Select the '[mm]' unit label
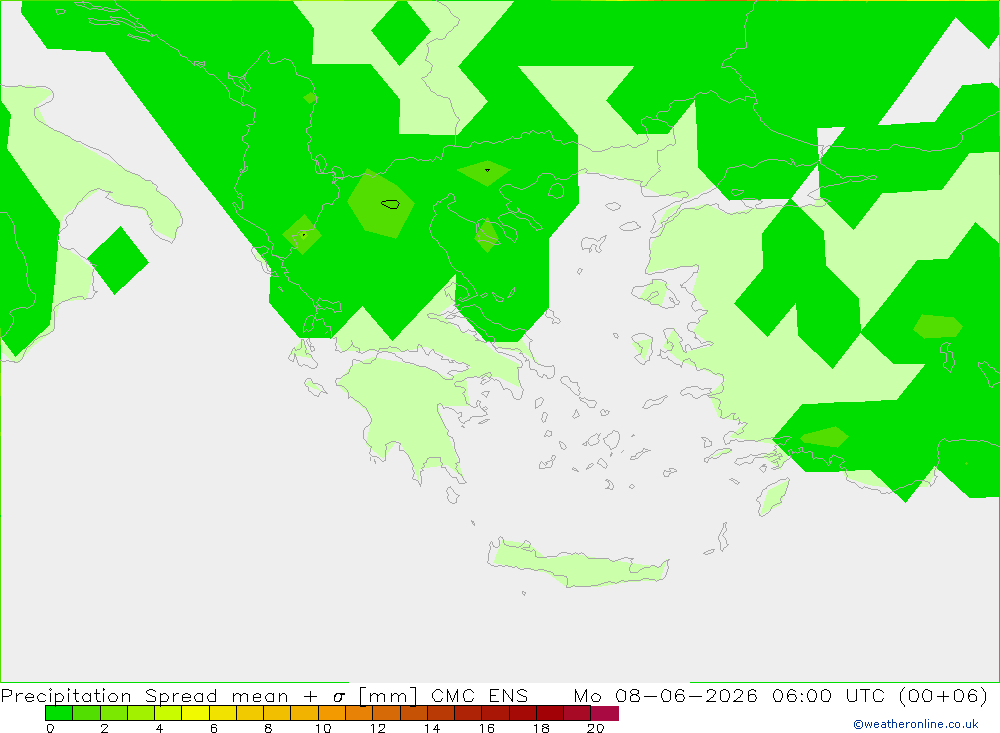Screen dimensions: 1000x733 click(x=388, y=695)
